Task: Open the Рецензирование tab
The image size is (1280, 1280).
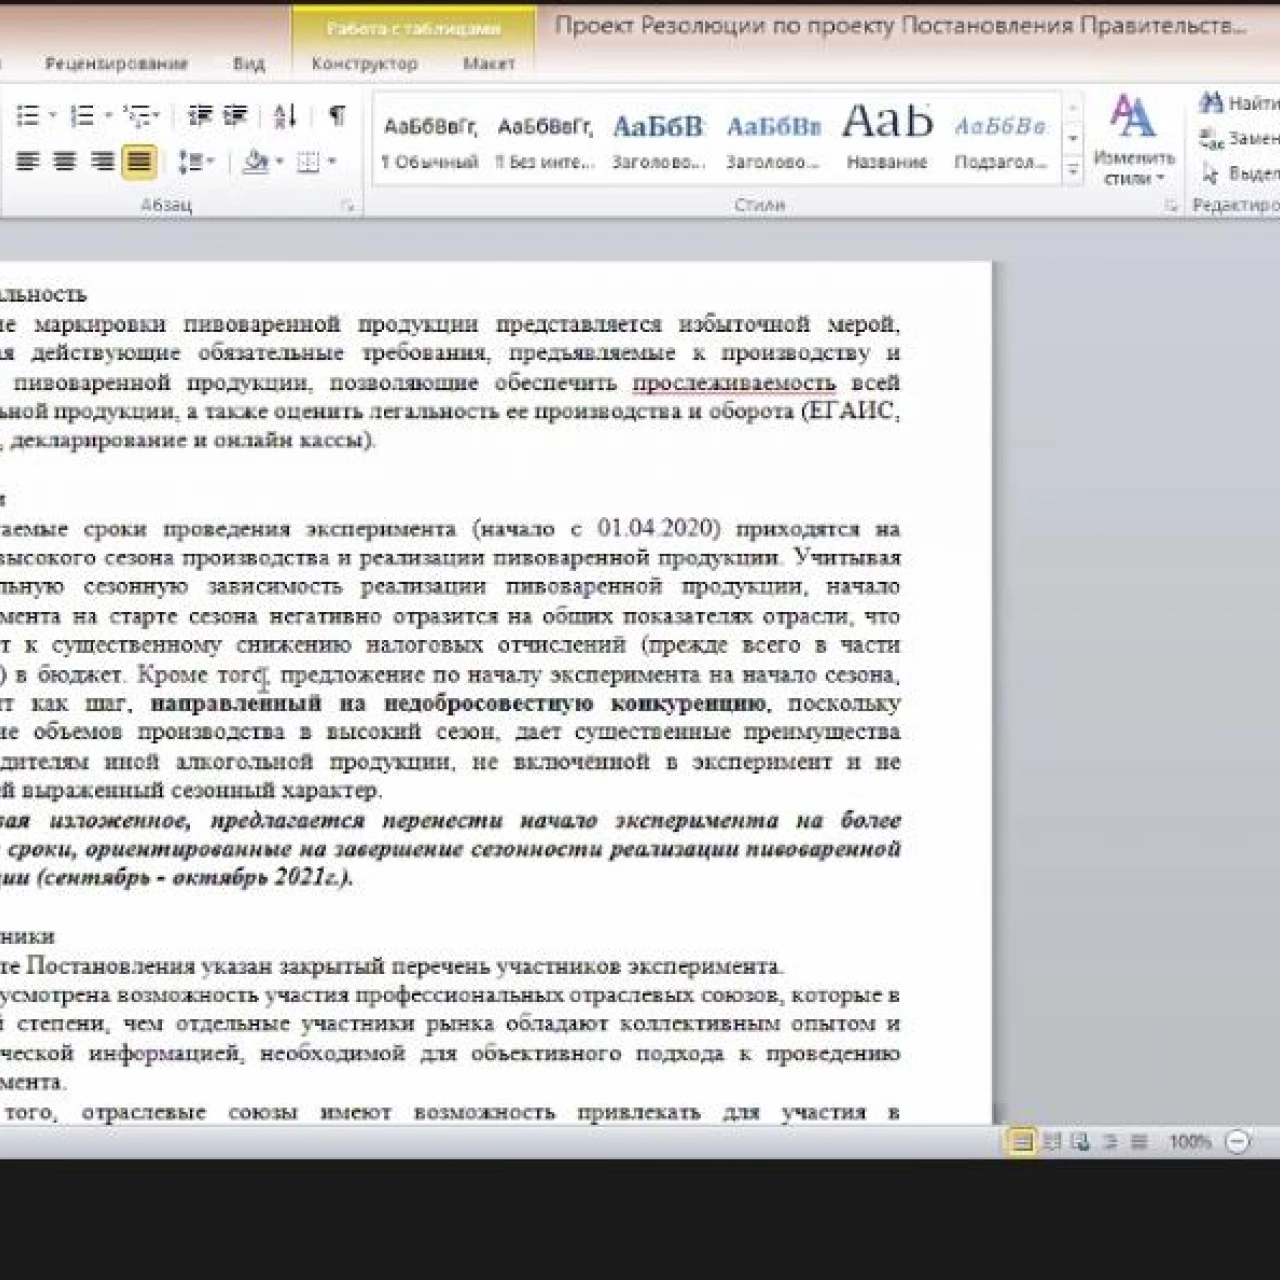Action: [116, 64]
